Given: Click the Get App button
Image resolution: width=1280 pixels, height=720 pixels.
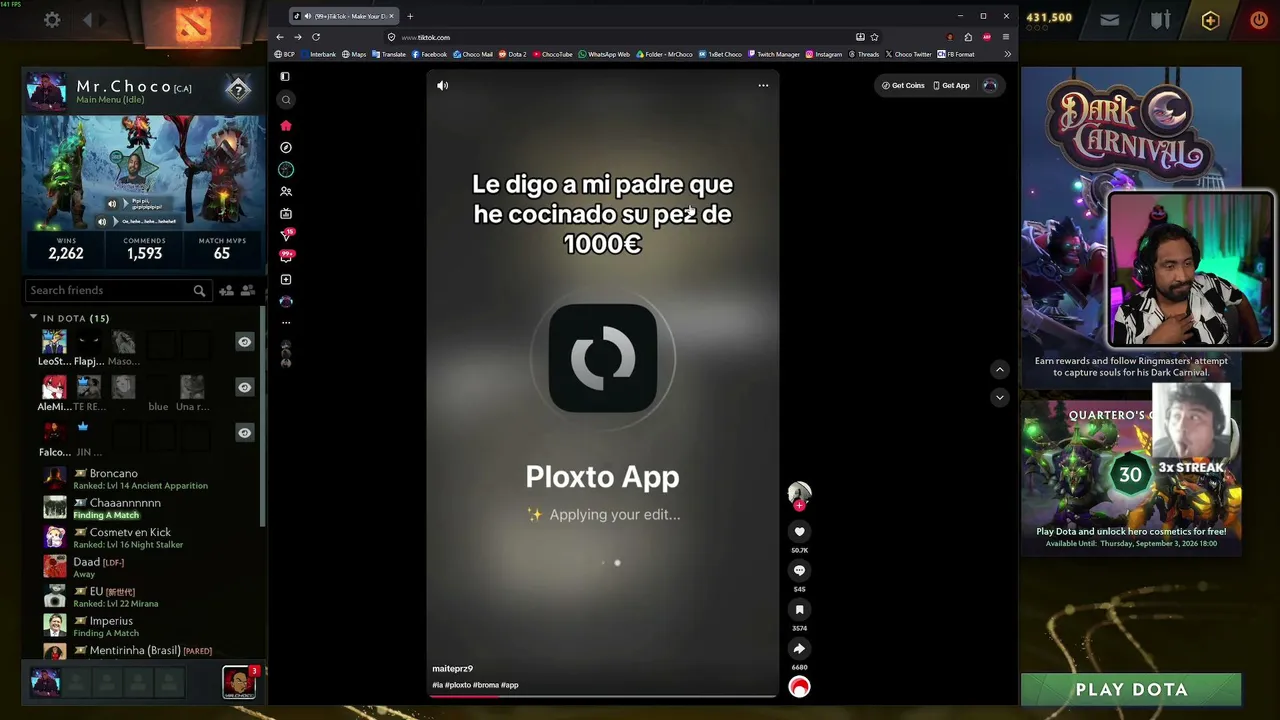Looking at the screenshot, I should click(951, 85).
